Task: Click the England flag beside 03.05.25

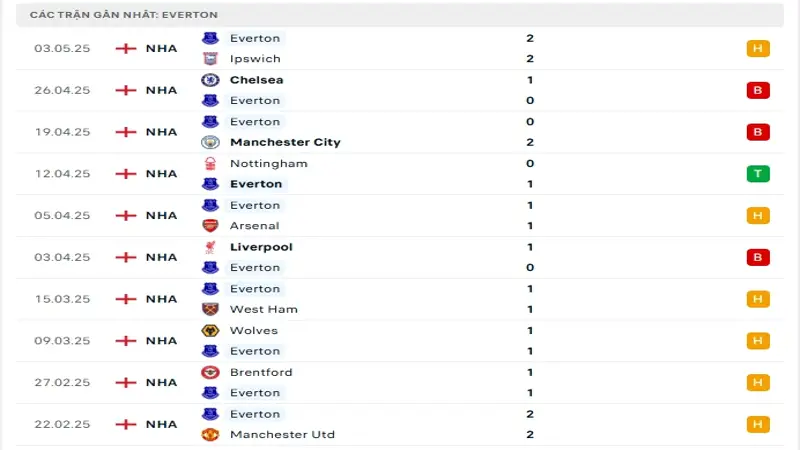Action: click(x=126, y=48)
